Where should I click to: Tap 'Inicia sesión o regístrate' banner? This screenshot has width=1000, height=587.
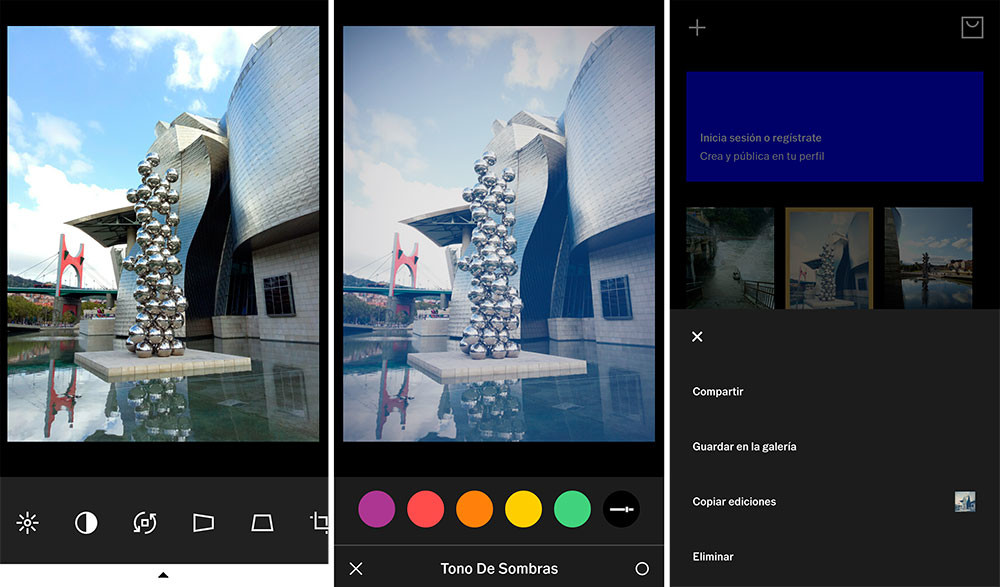pos(835,126)
